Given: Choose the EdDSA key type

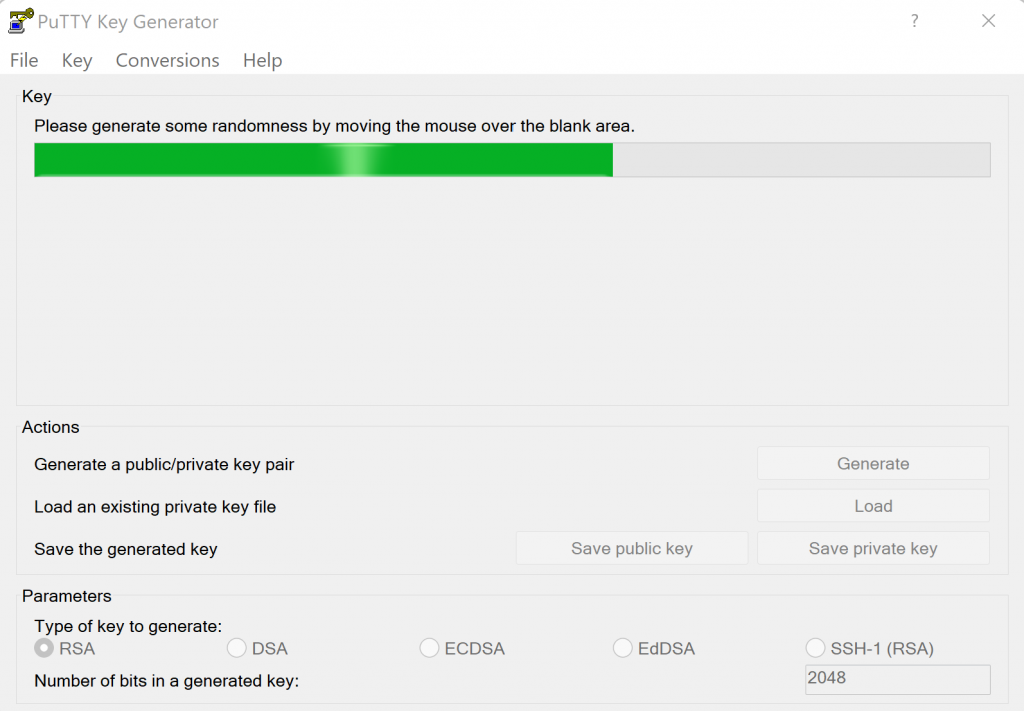Looking at the screenshot, I should (623, 648).
